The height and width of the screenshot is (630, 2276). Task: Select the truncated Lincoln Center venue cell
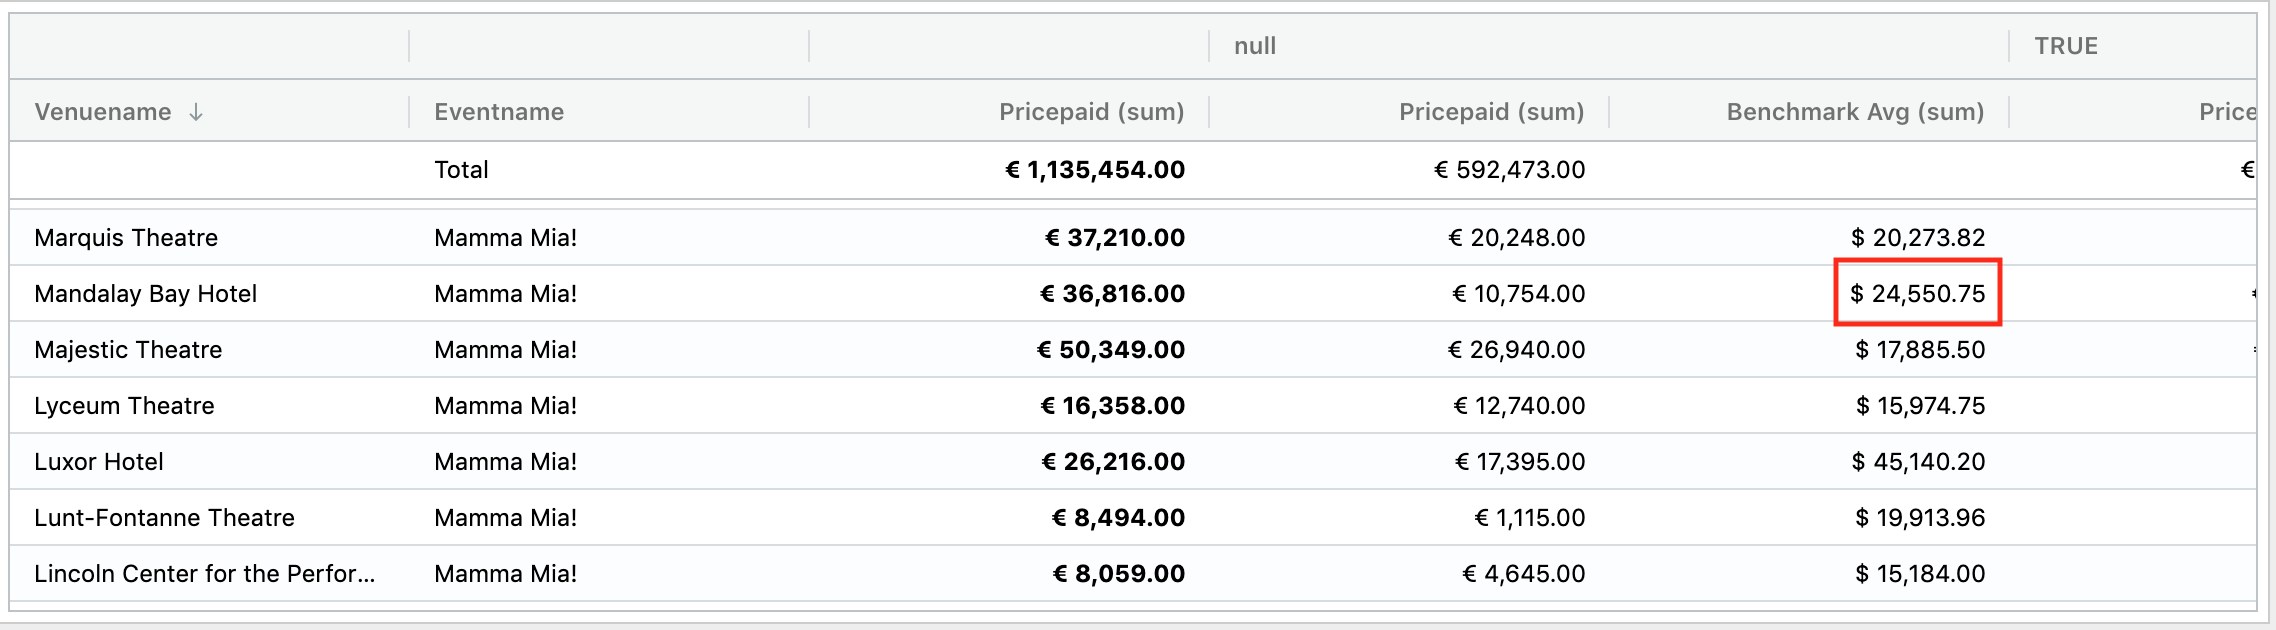[205, 574]
